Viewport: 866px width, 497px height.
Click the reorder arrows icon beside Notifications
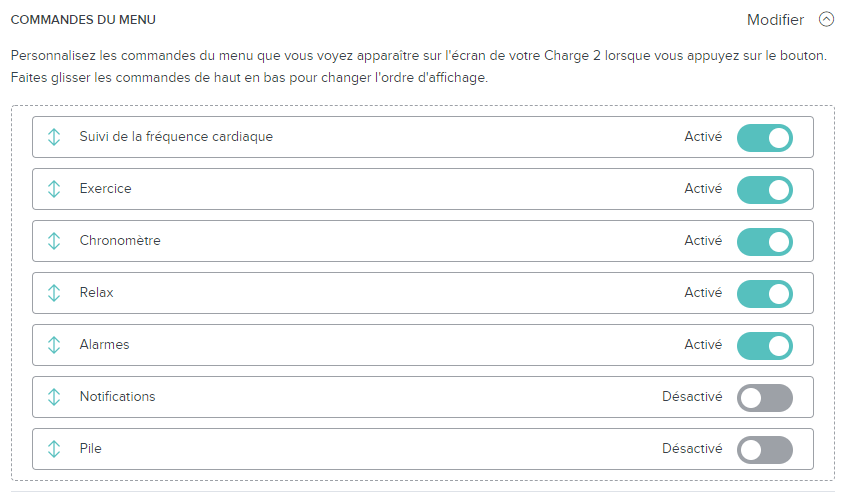click(54, 397)
